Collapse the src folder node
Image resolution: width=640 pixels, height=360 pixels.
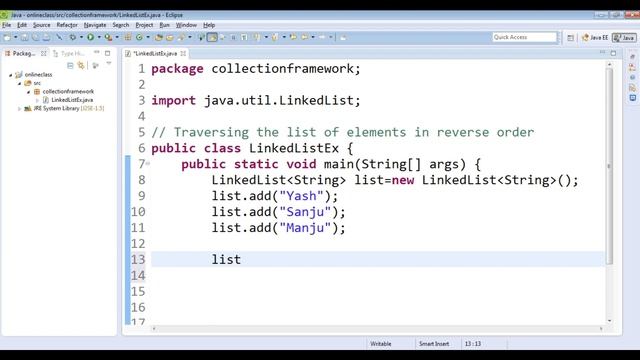(x=19, y=83)
